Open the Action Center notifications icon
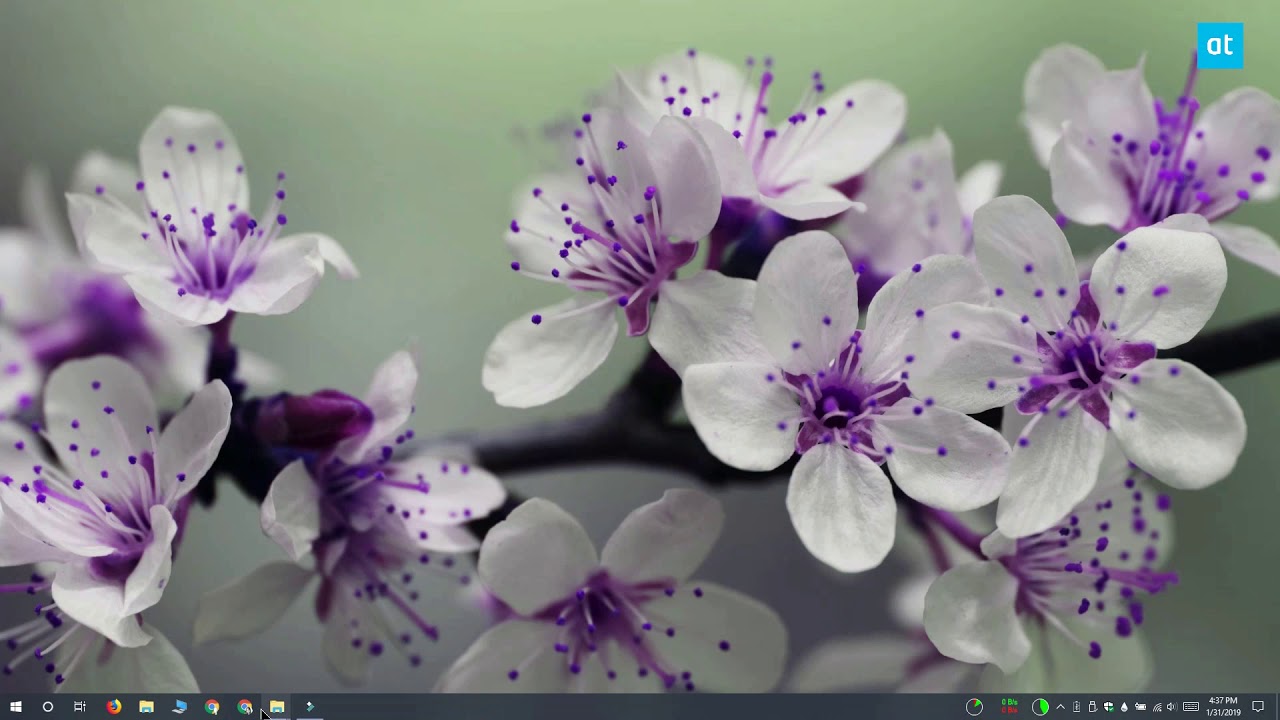1280x720 pixels. pyautogui.click(x=1258, y=707)
